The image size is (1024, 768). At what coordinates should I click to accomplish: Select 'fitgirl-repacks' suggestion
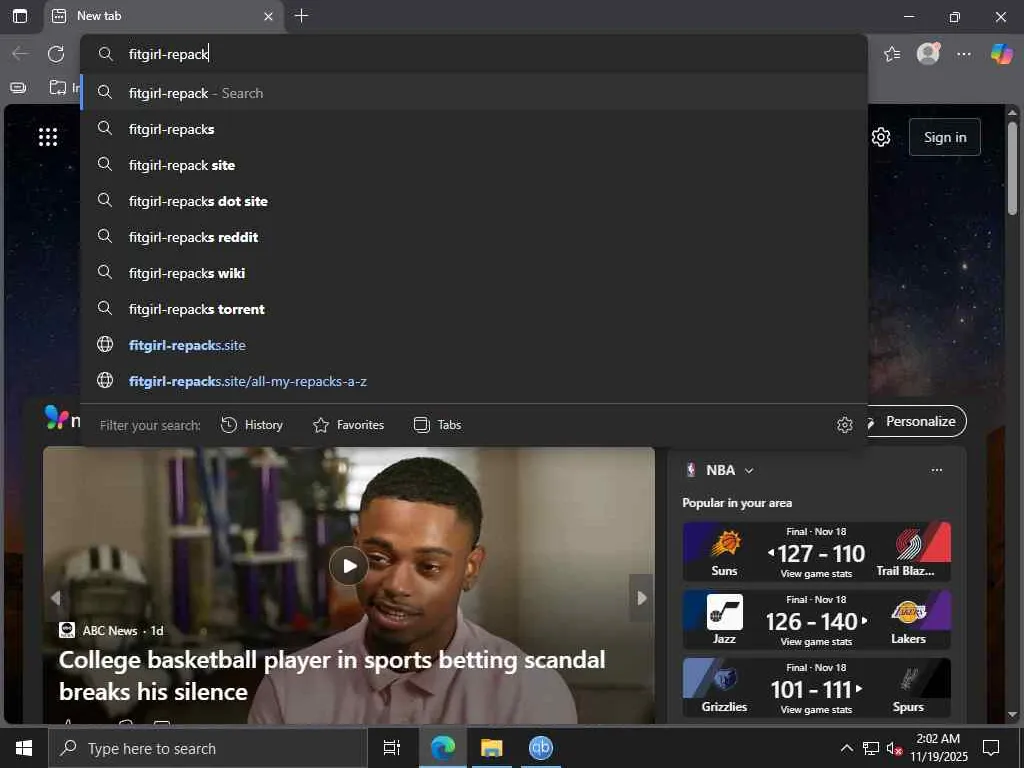(x=473, y=129)
